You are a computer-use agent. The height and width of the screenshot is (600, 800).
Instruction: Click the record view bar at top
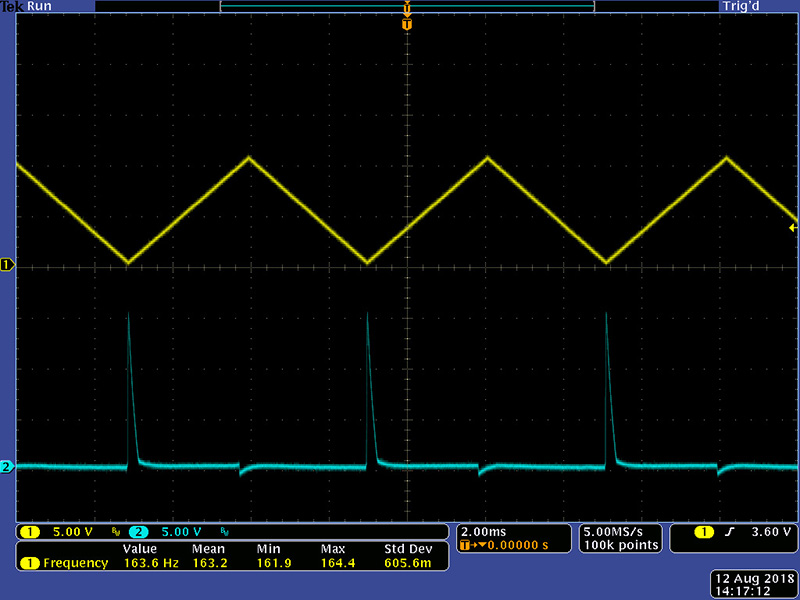click(x=406, y=6)
